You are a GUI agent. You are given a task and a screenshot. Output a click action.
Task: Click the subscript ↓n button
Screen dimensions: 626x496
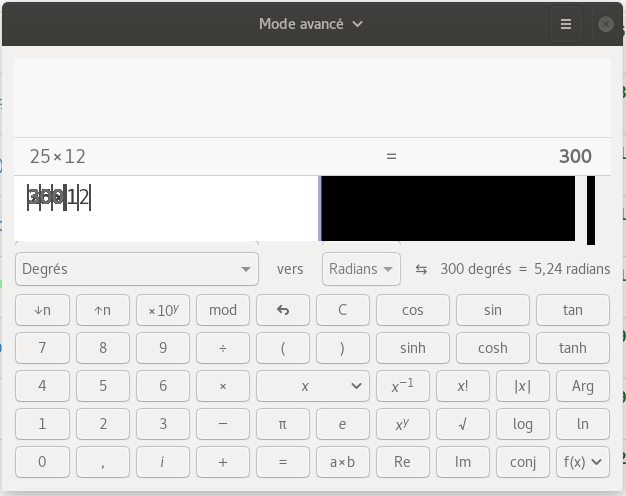(42, 310)
